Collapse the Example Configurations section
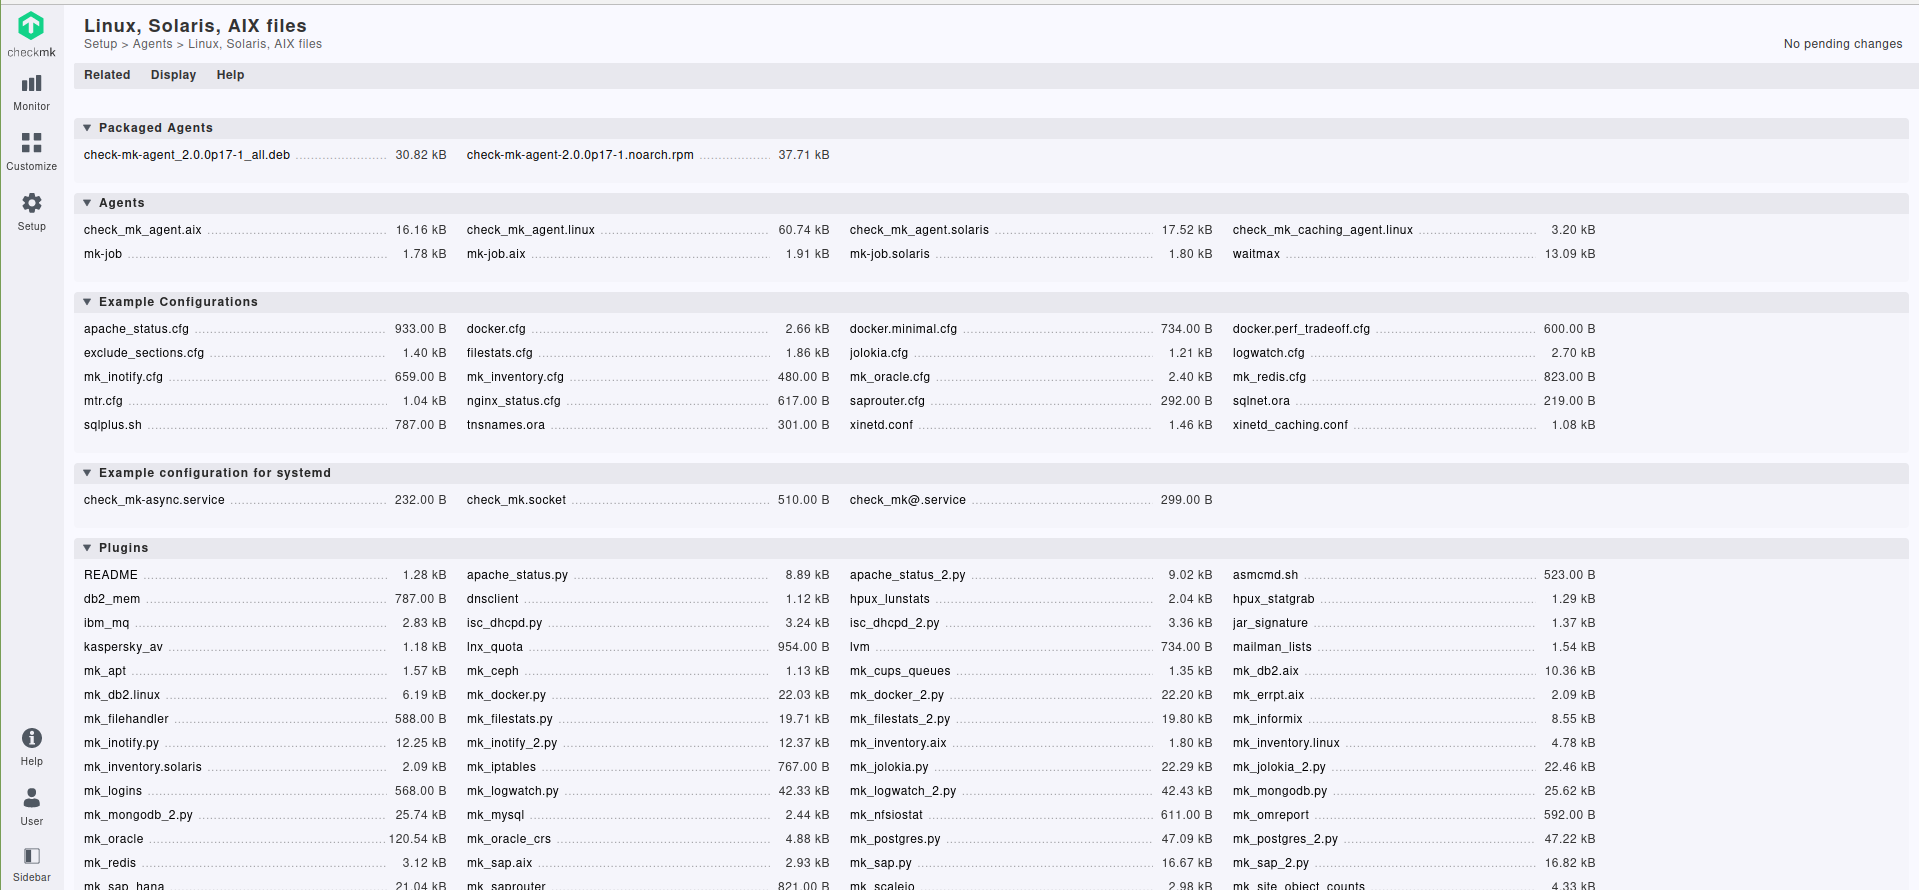This screenshot has width=1919, height=890. pos(87,302)
